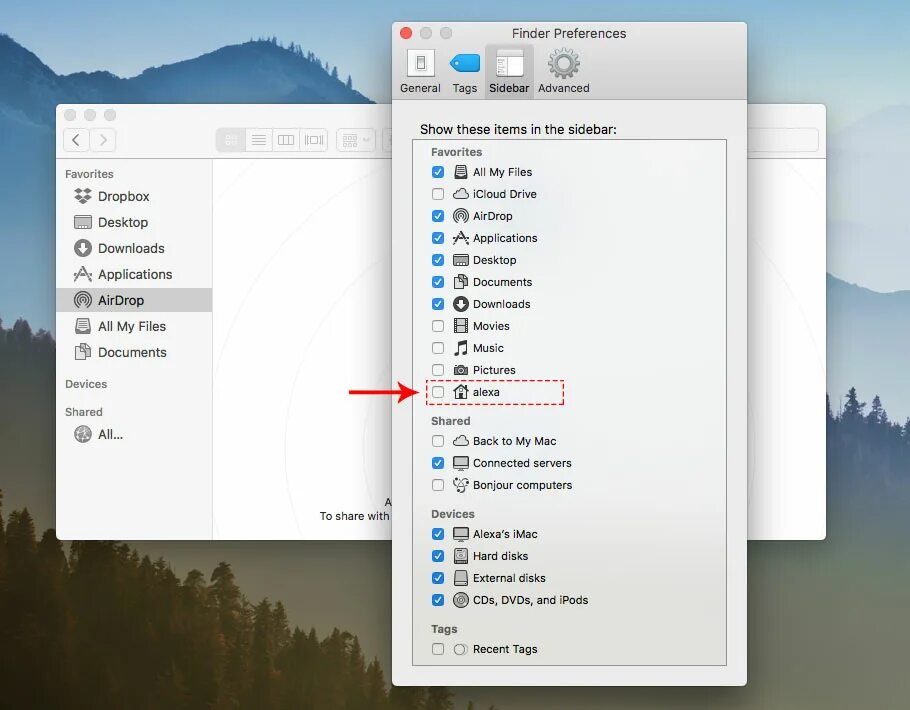Open All… shared items in Finder sidebar
This screenshot has height=710, width=910.
tap(134, 434)
